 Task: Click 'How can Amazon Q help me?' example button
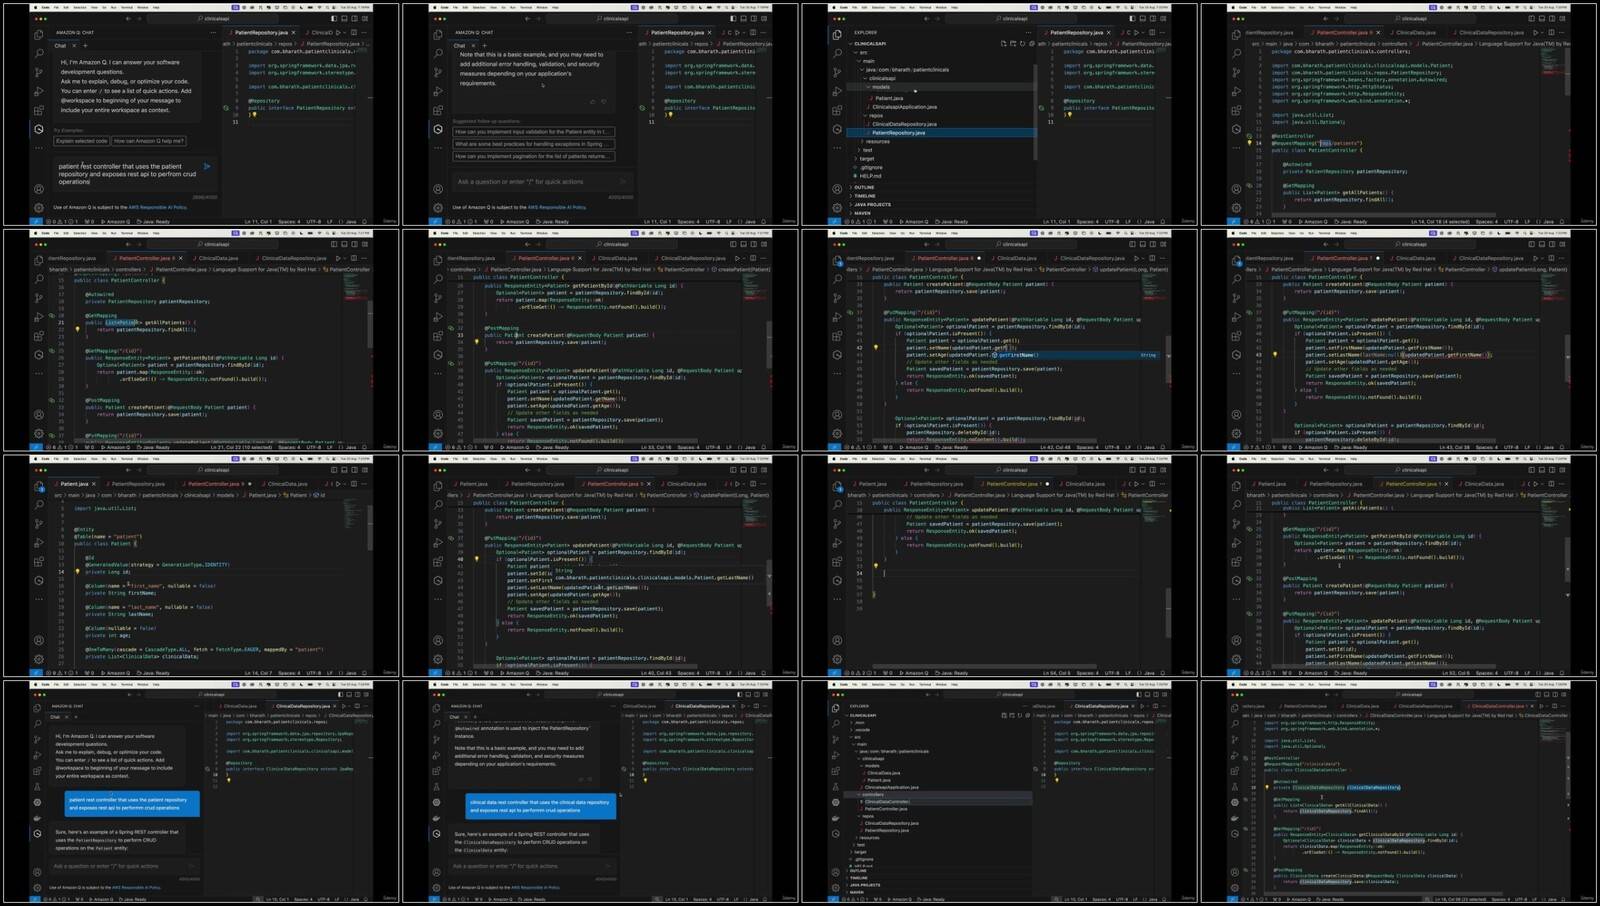coord(149,141)
